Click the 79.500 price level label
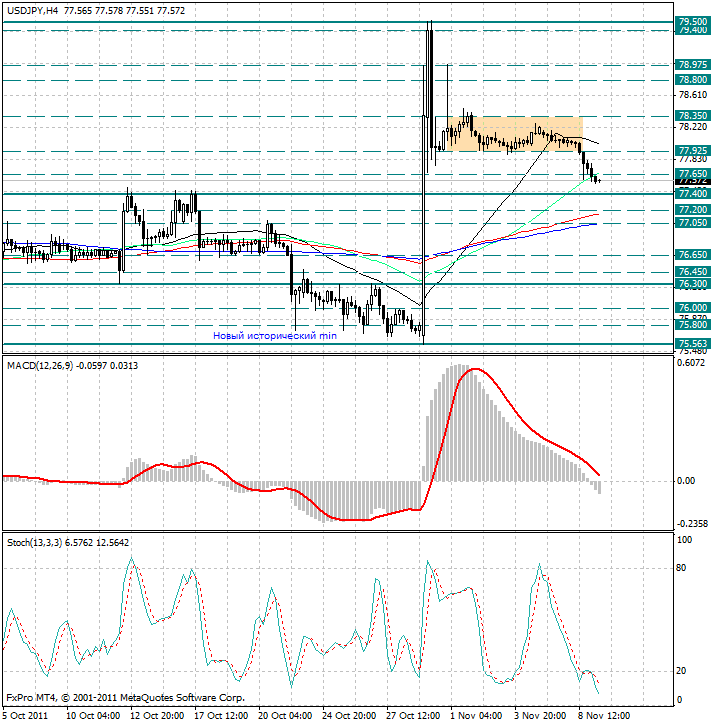Image resolution: width=711 pixels, height=723 pixels. pyautogui.click(x=693, y=21)
